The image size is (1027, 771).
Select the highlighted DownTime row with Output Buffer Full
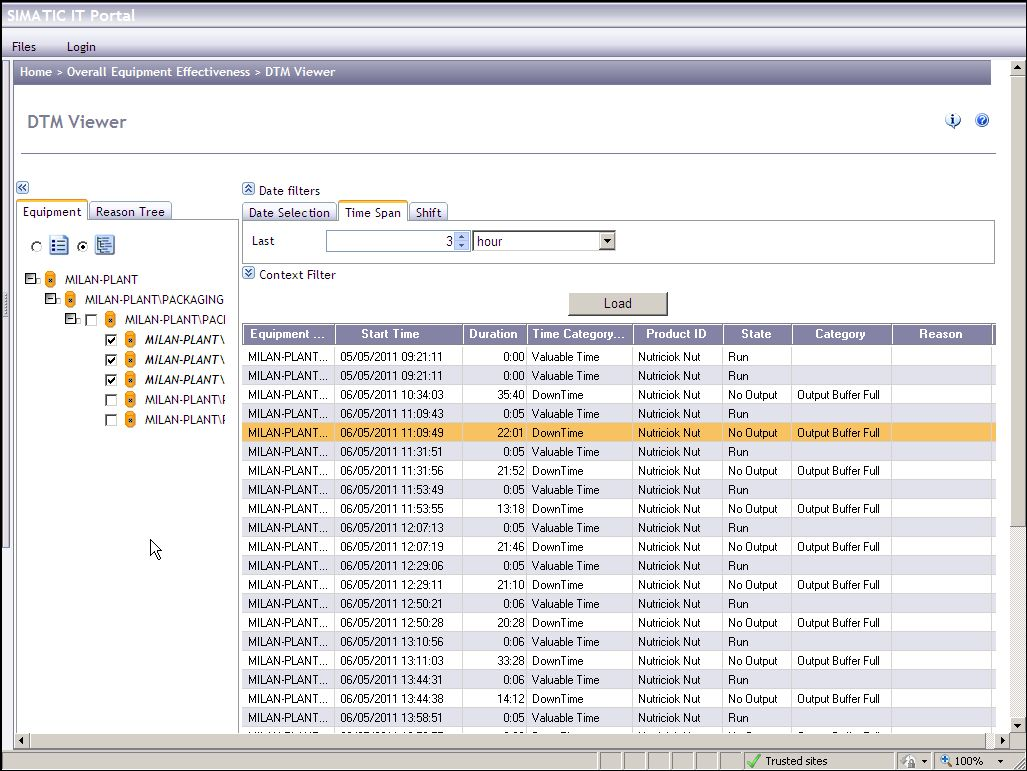point(615,432)
